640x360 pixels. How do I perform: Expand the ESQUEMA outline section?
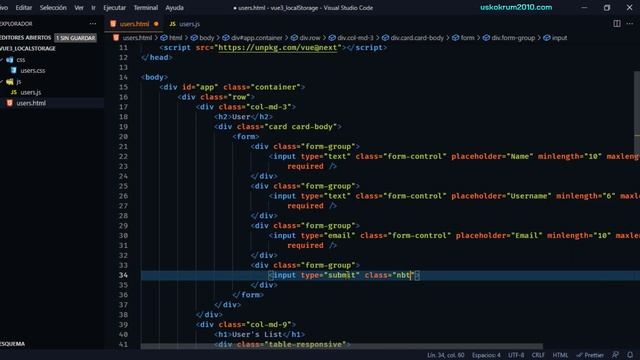[x=12, y=344]
